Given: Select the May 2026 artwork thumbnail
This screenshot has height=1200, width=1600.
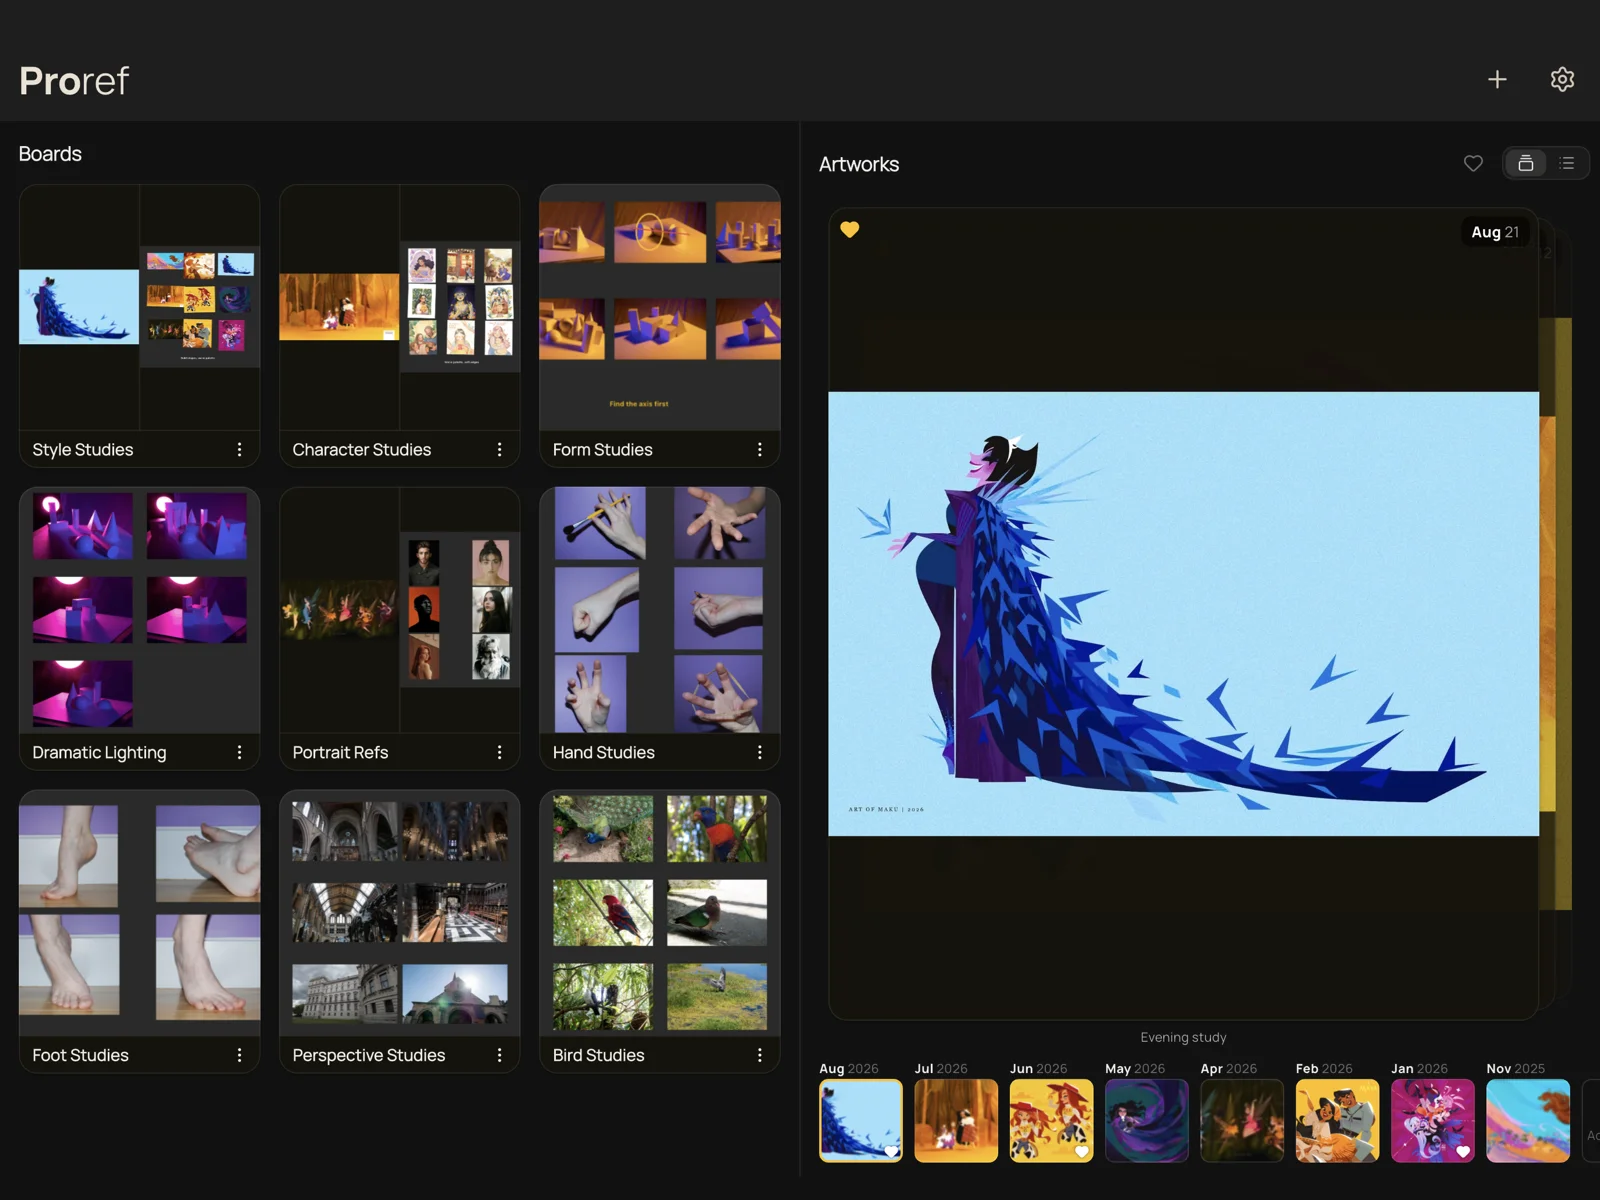Looking at the screenshot, I should [1147, 1120].
